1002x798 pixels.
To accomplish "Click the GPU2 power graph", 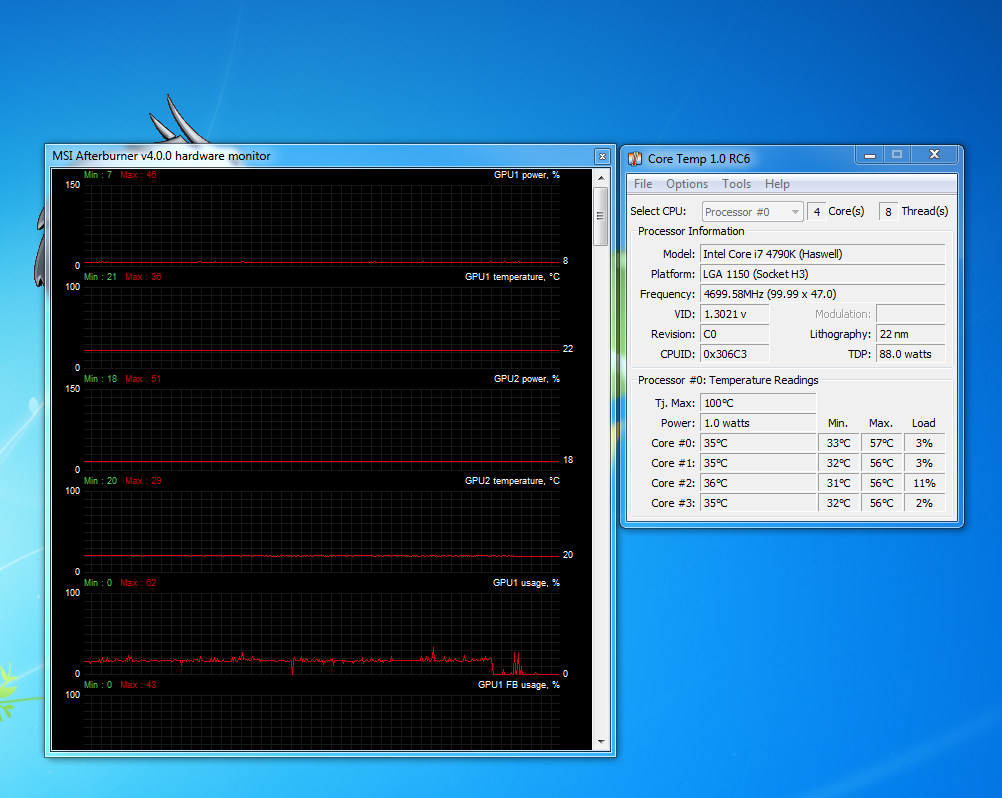I will pyautogui.click(x=320, y=428).
